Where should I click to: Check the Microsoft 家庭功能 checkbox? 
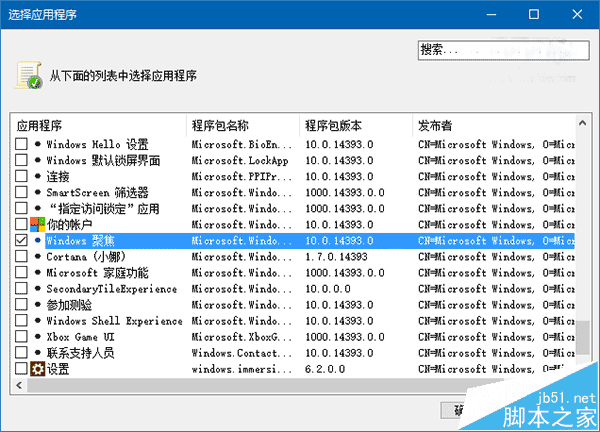coord(21,273)
